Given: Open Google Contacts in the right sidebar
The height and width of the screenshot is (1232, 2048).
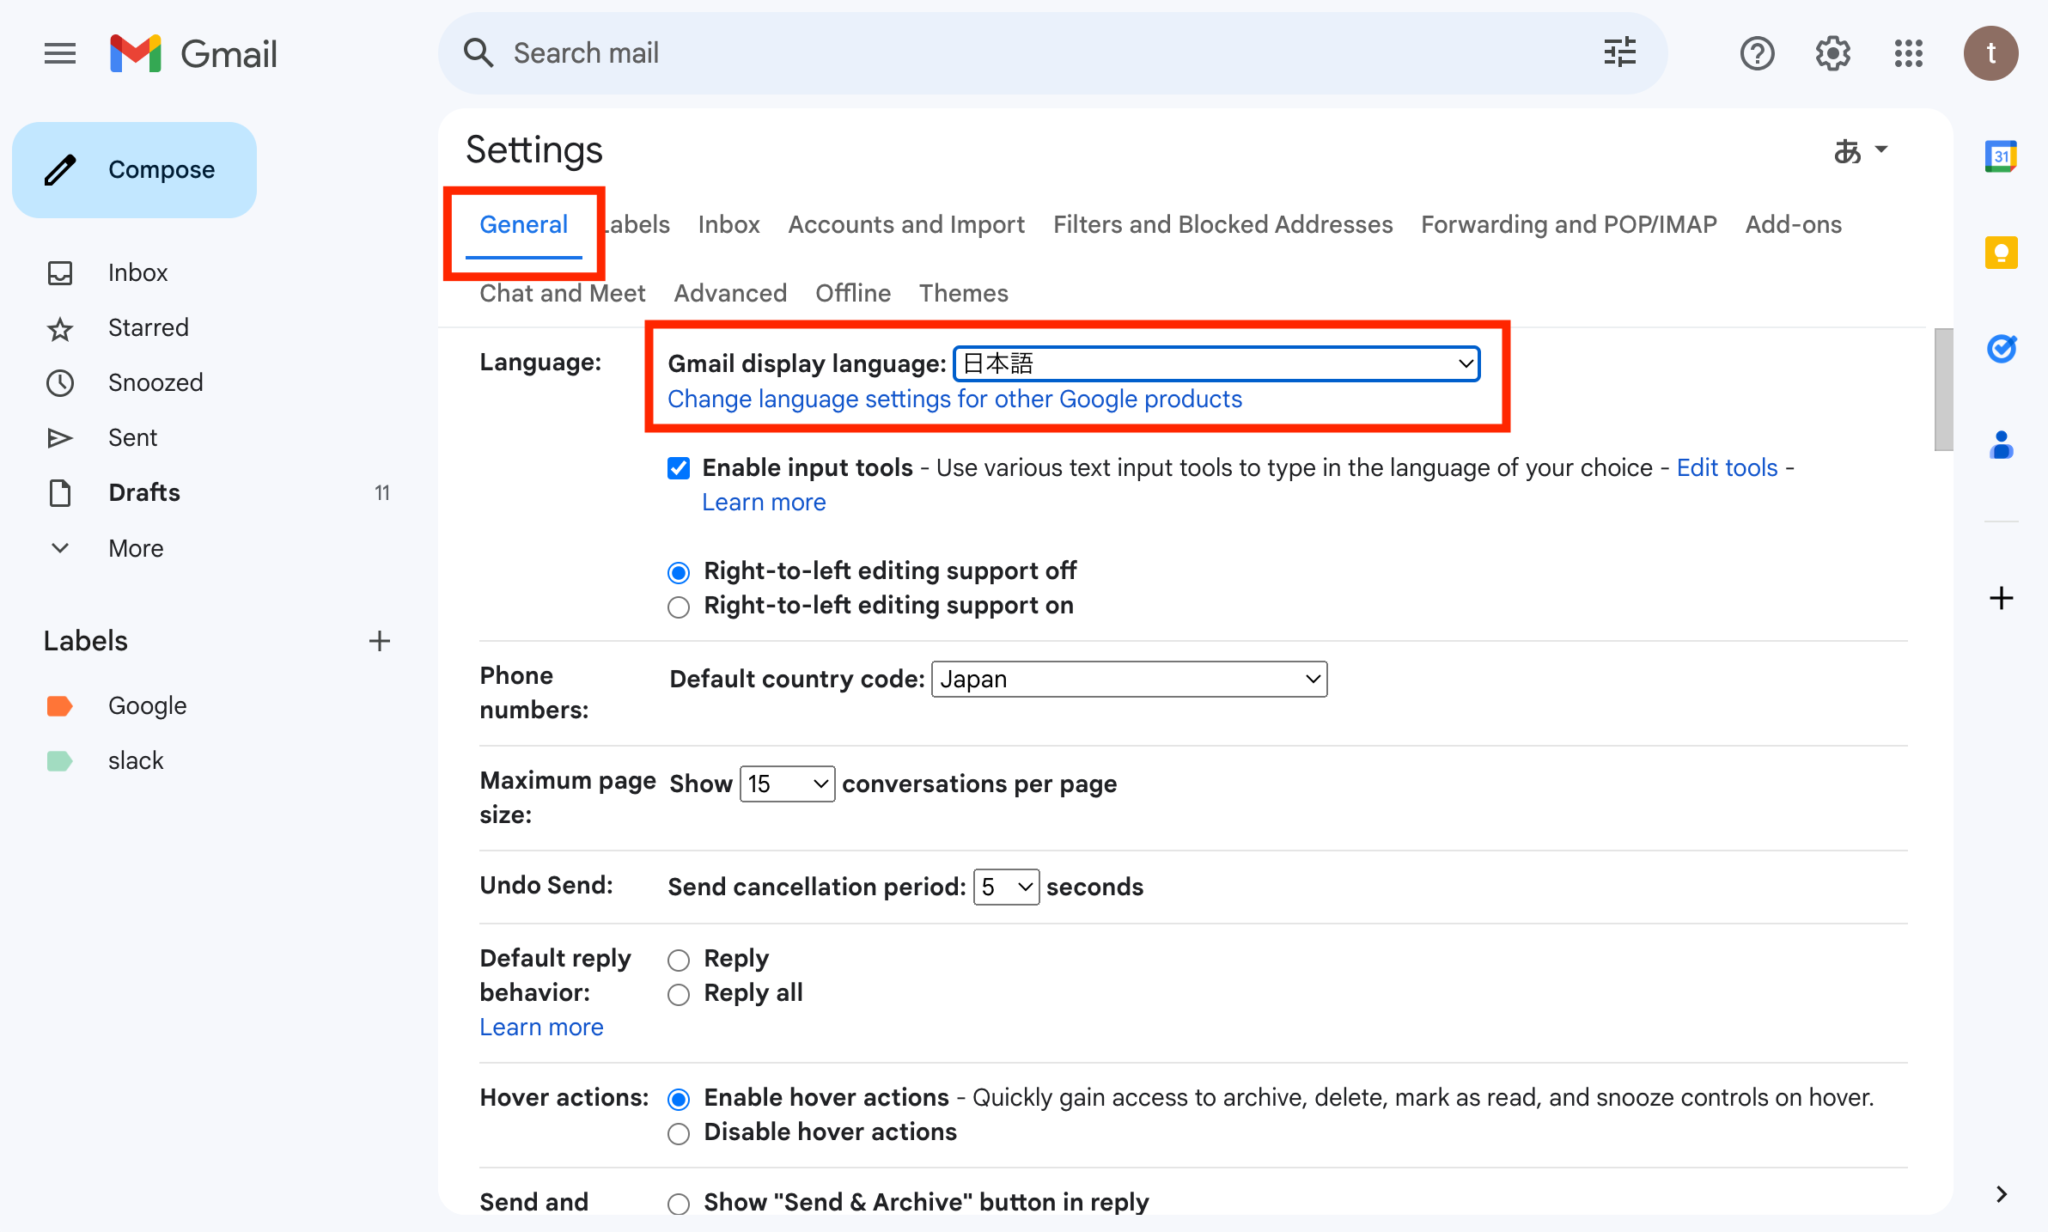Looking at the screenshot, I should pyautogui.click(x=2001, y=446).
